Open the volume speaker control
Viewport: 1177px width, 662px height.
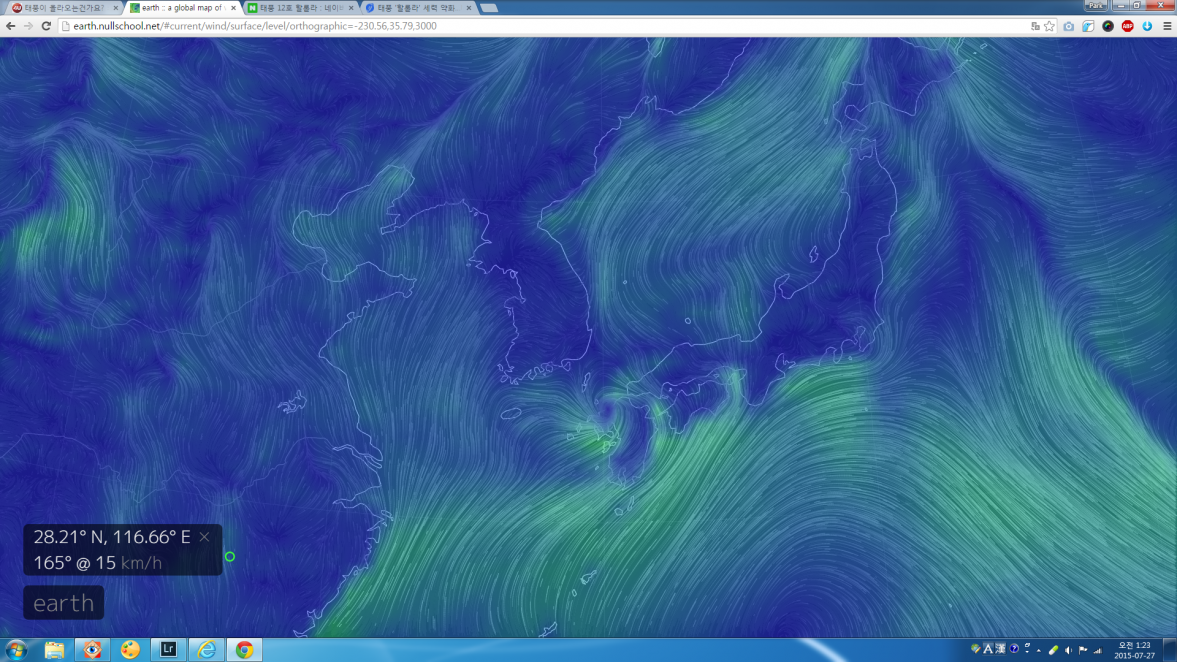[x=1068, y=651]
